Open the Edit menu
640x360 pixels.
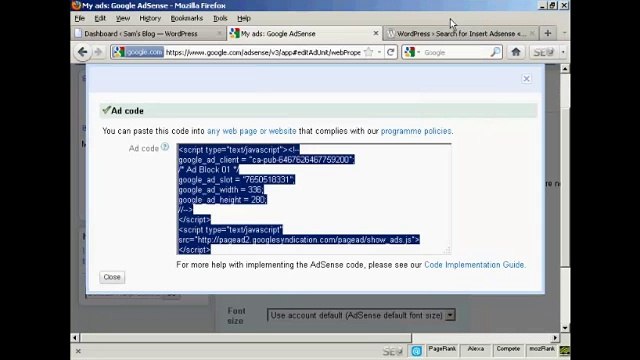pos(100,18)
